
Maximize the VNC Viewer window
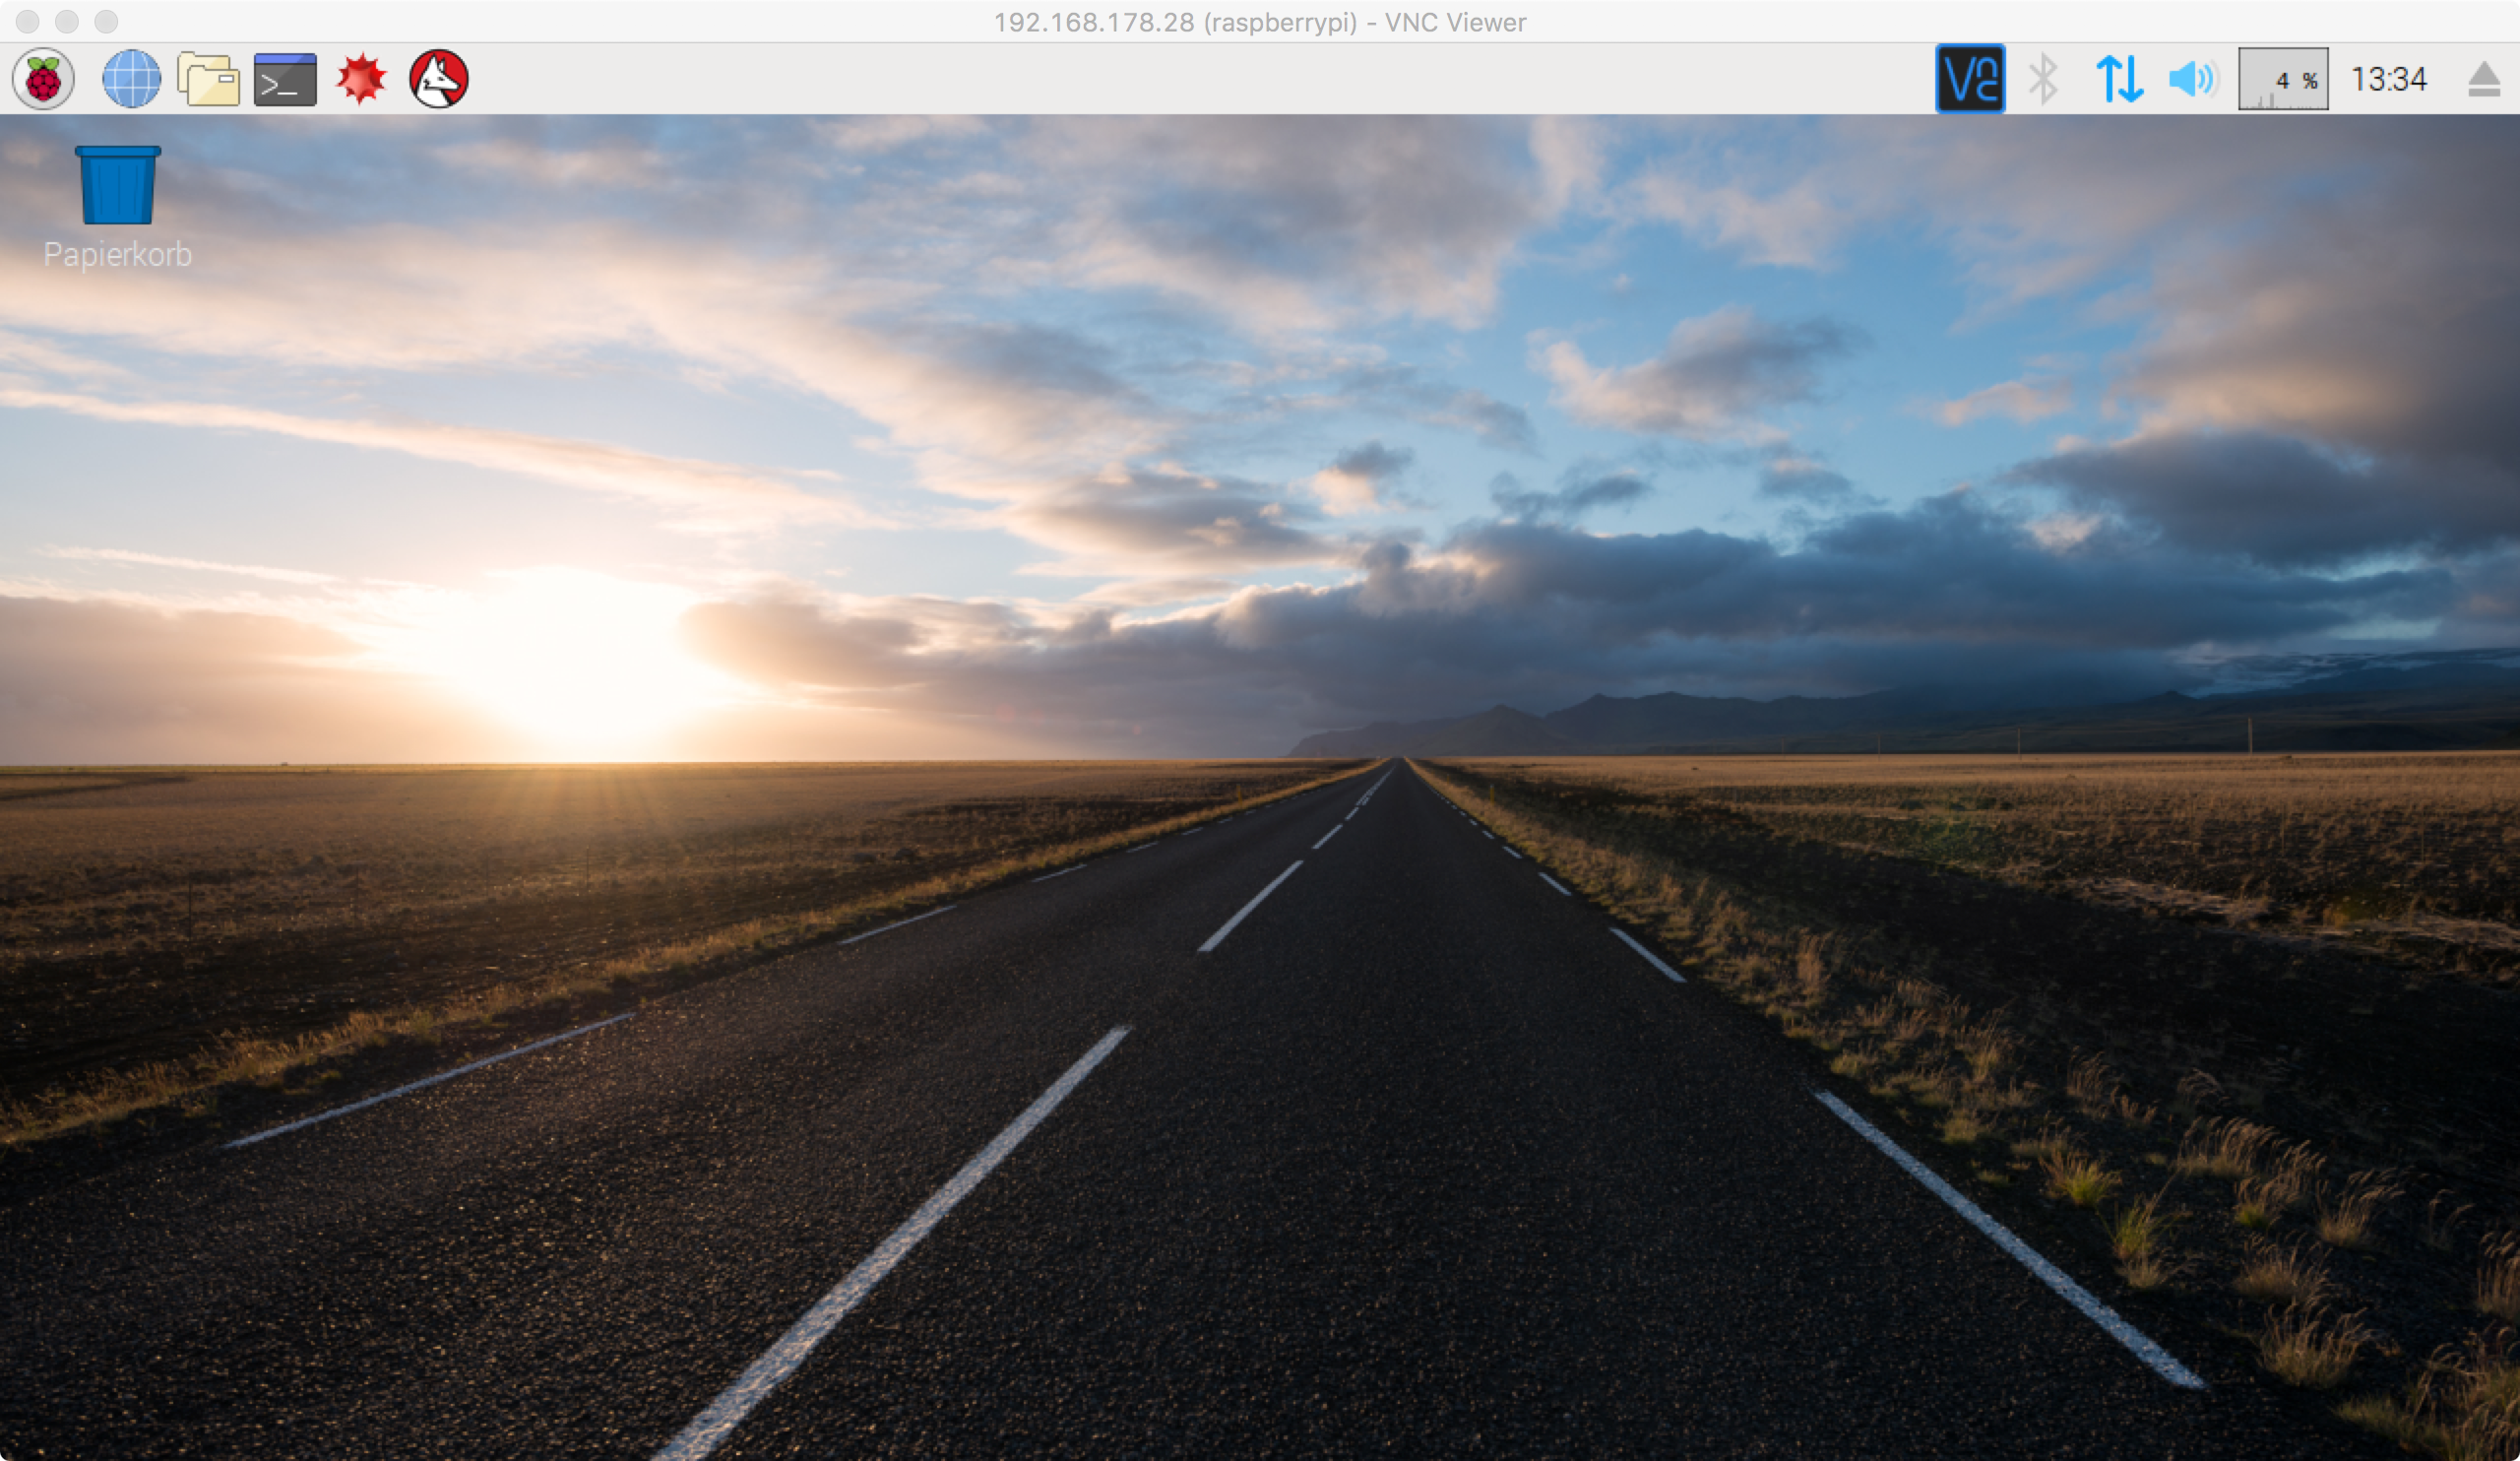pyautogui.click(x=106, y=21)
